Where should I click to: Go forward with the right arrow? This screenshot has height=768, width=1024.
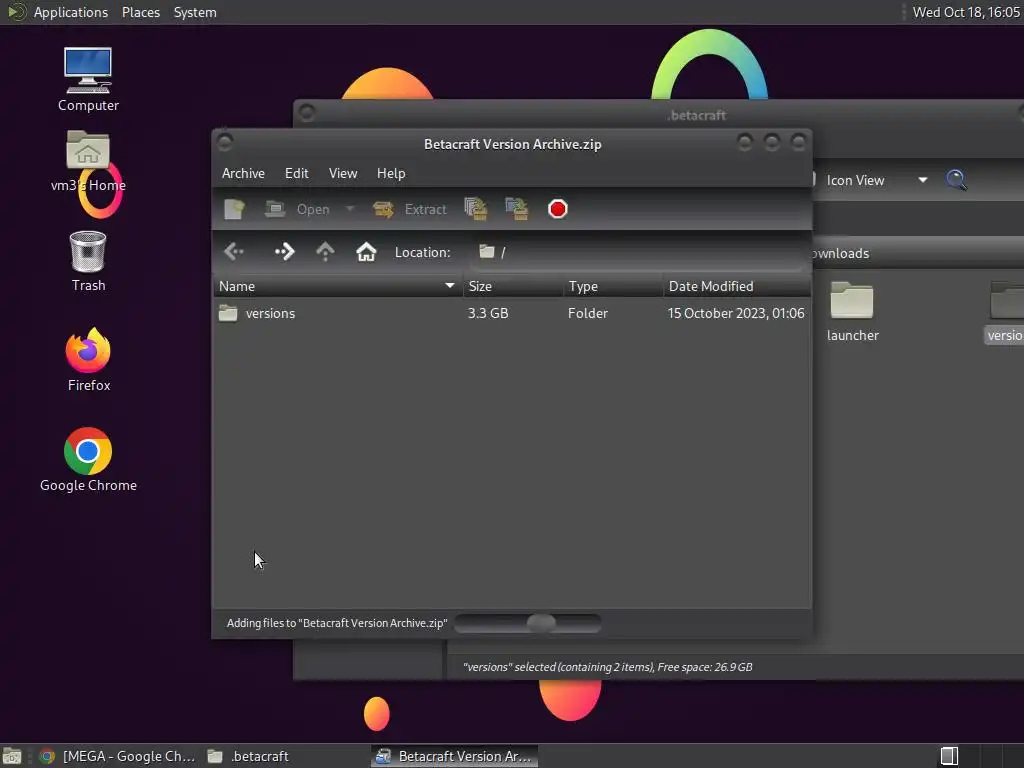tap(284, 251)
